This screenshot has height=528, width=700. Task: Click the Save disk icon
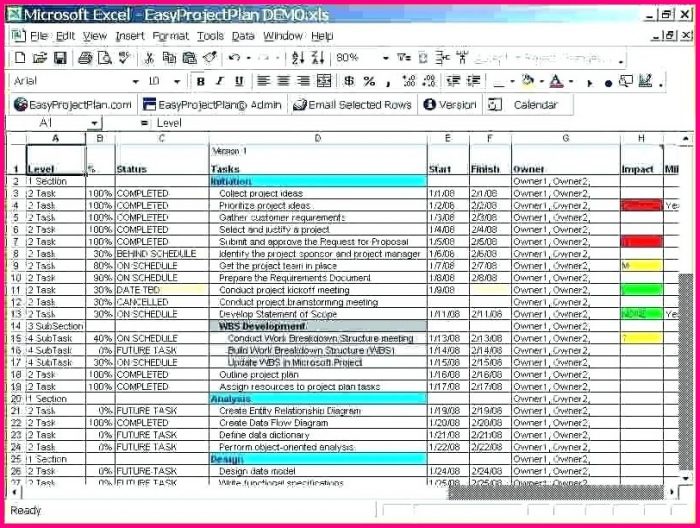(x=60, y=58)
